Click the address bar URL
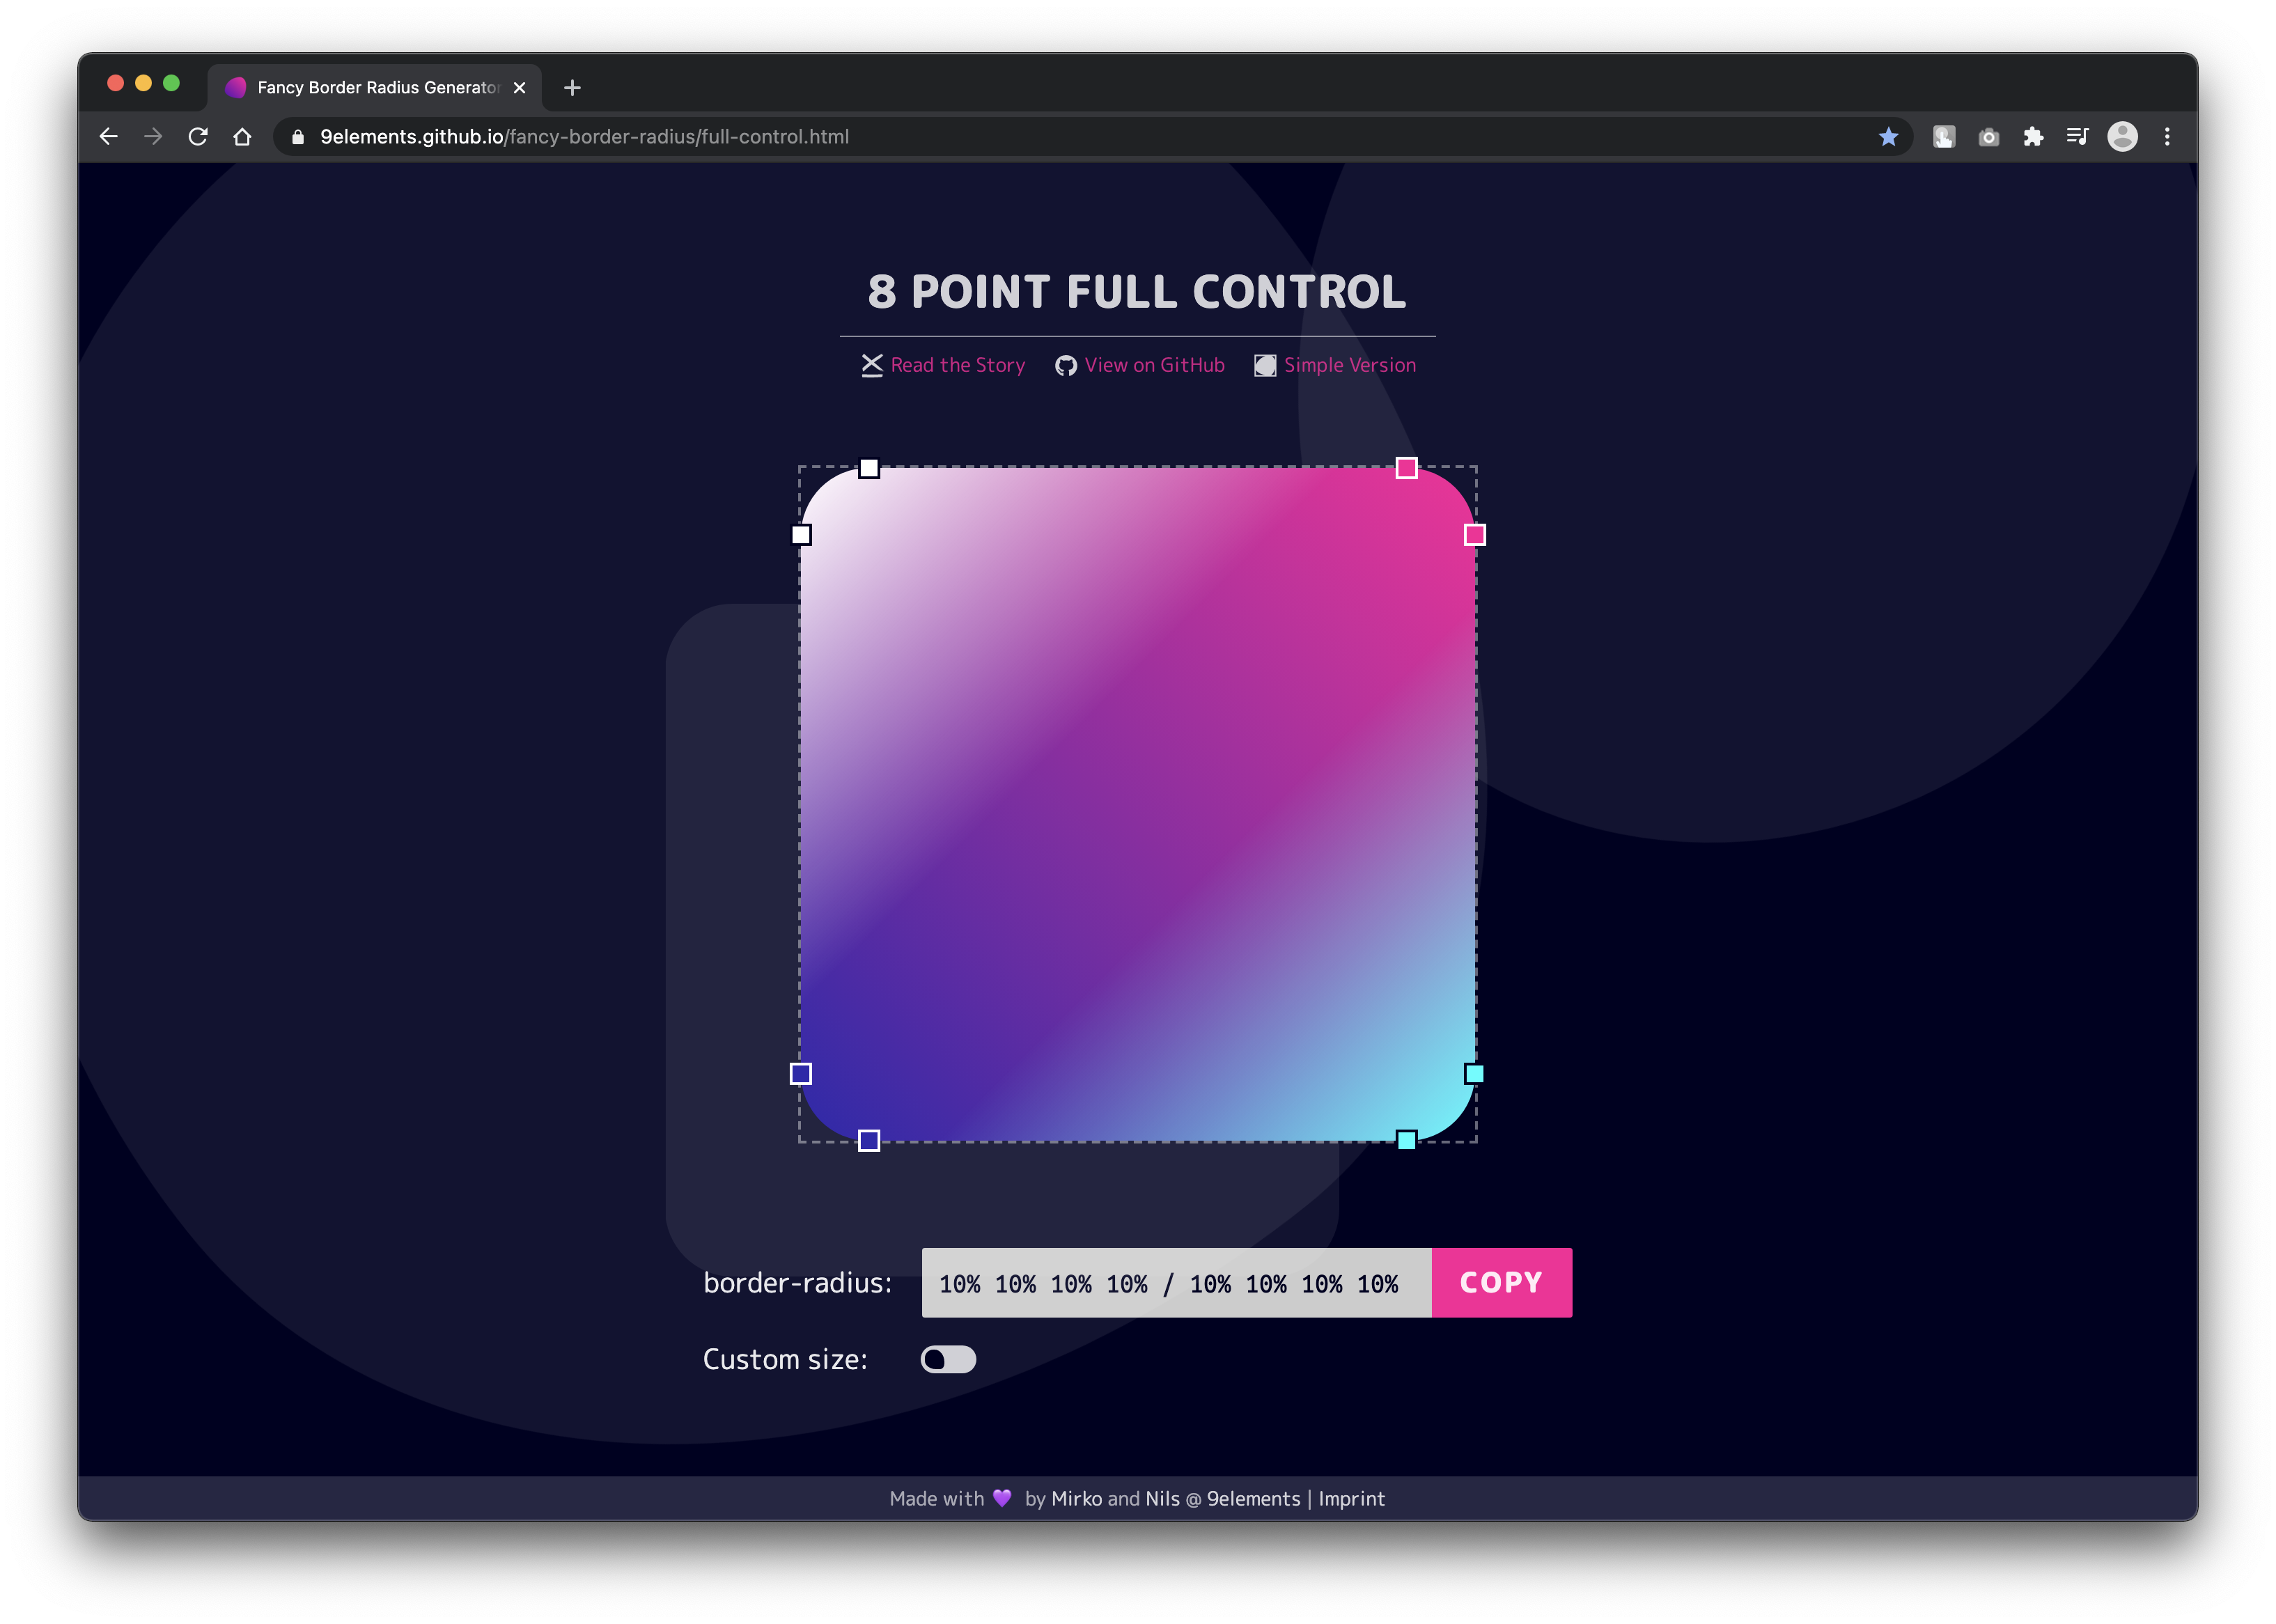2276x1624 pixels. click(x=584, y=137)
